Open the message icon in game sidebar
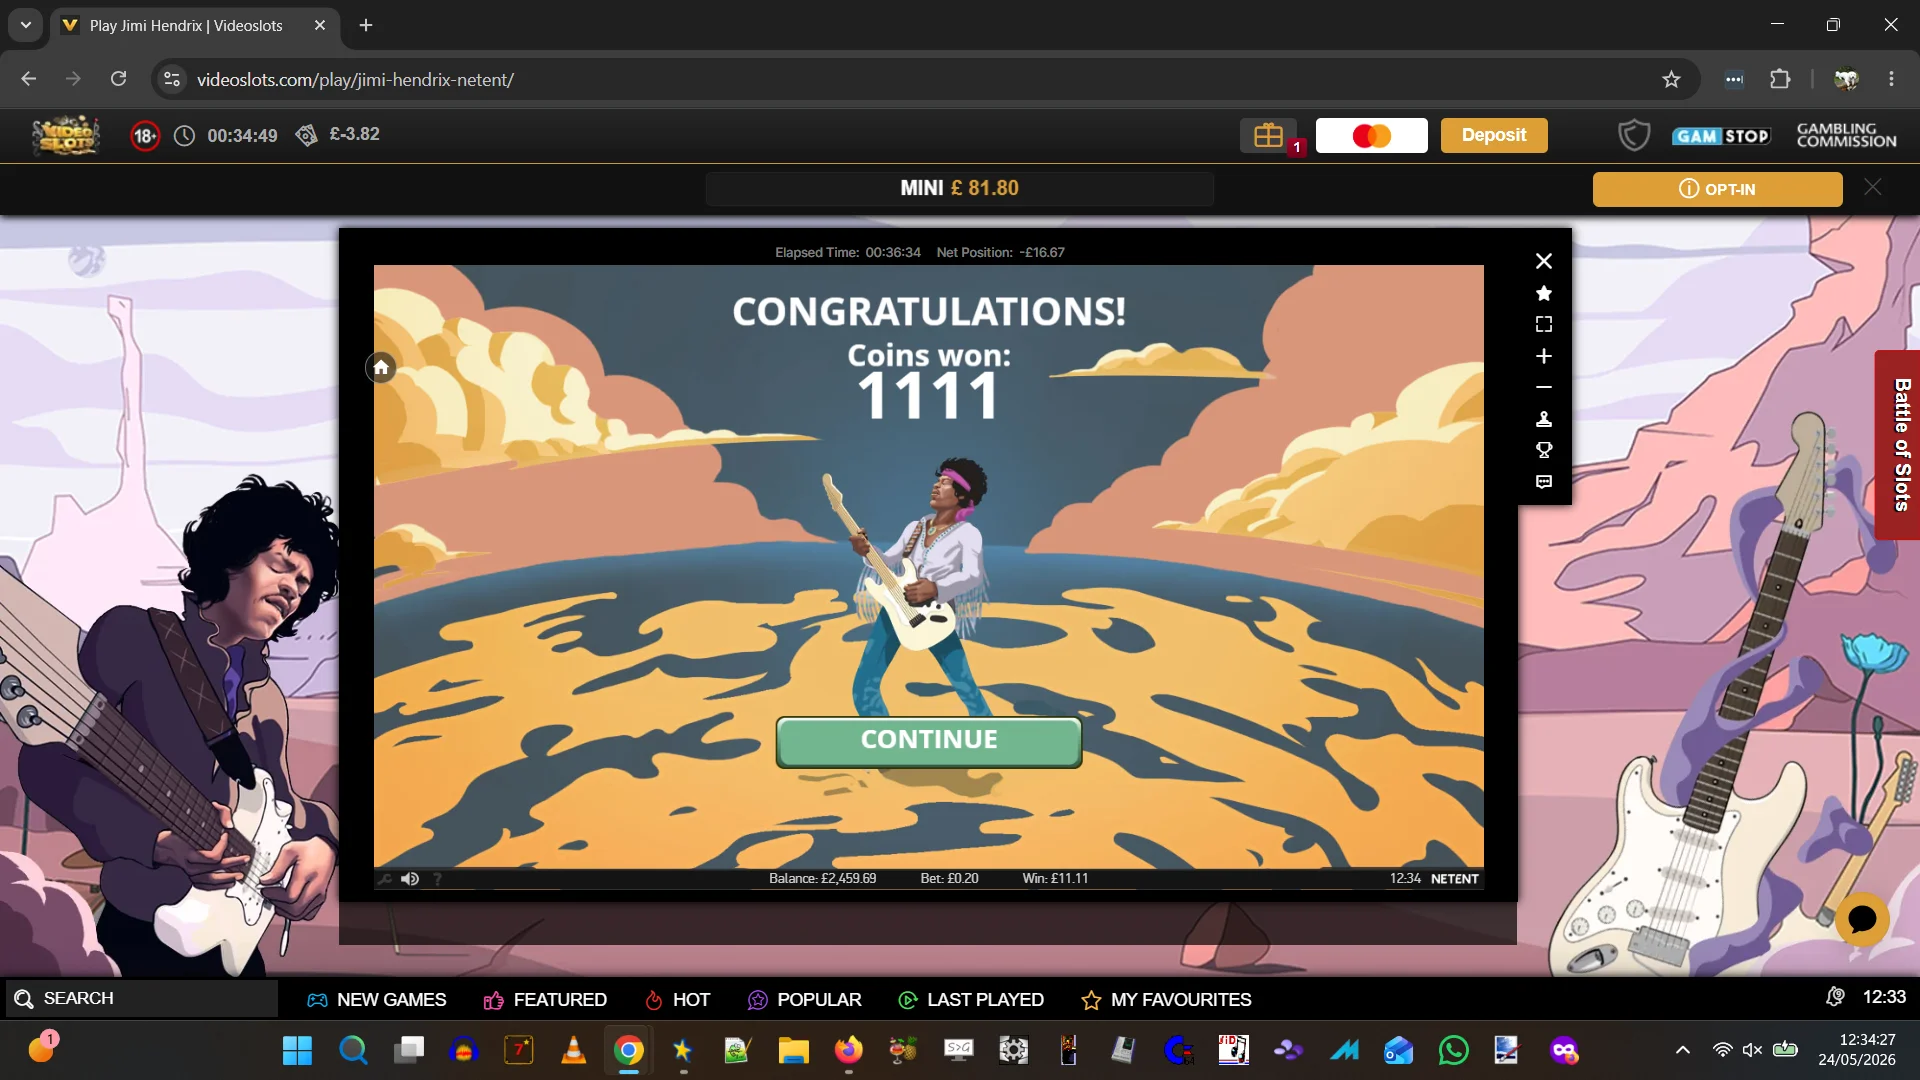 pyautogui.click(x=1544, y=482)
